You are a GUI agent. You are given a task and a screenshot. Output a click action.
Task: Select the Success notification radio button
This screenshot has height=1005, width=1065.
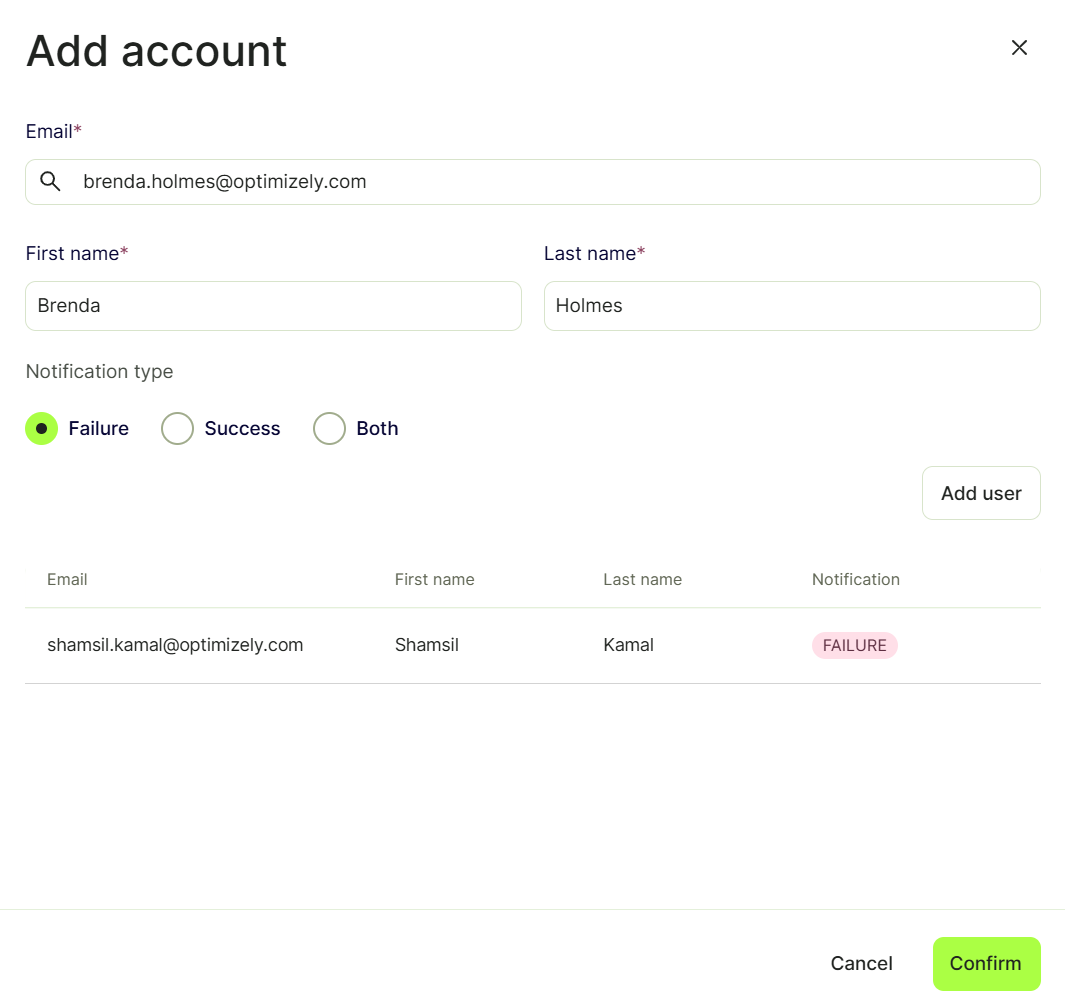point(177,428)
